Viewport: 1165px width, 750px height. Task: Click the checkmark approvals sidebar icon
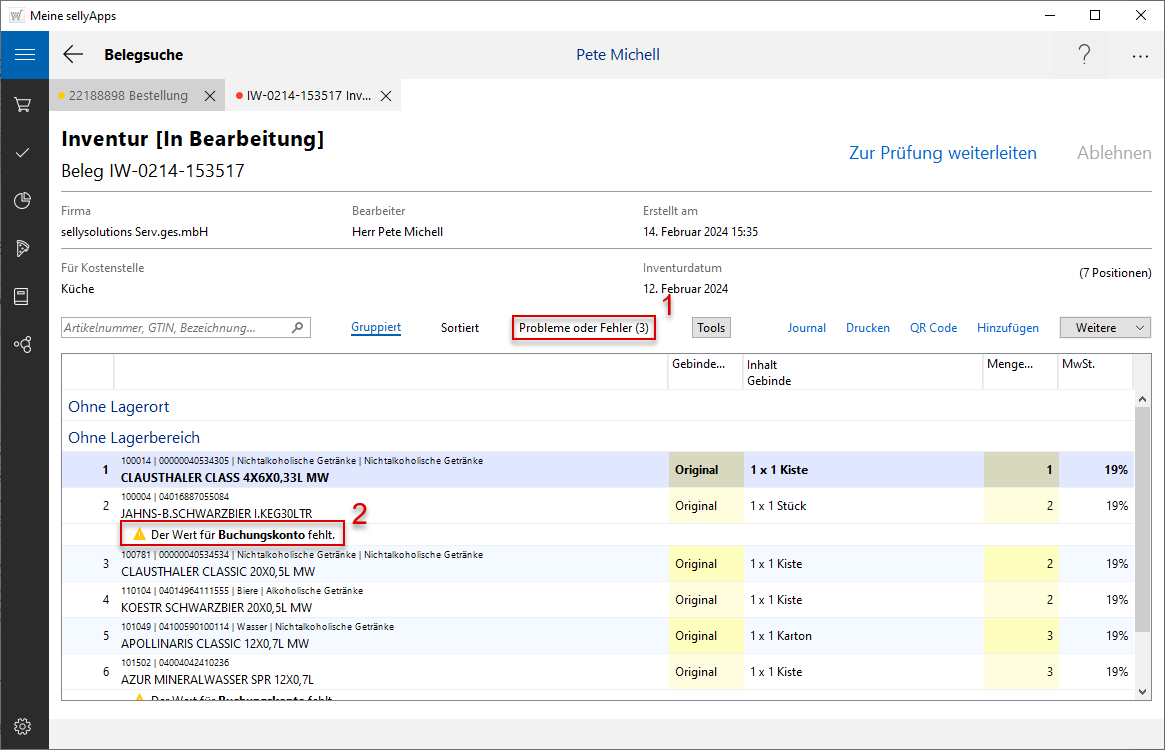24,152
